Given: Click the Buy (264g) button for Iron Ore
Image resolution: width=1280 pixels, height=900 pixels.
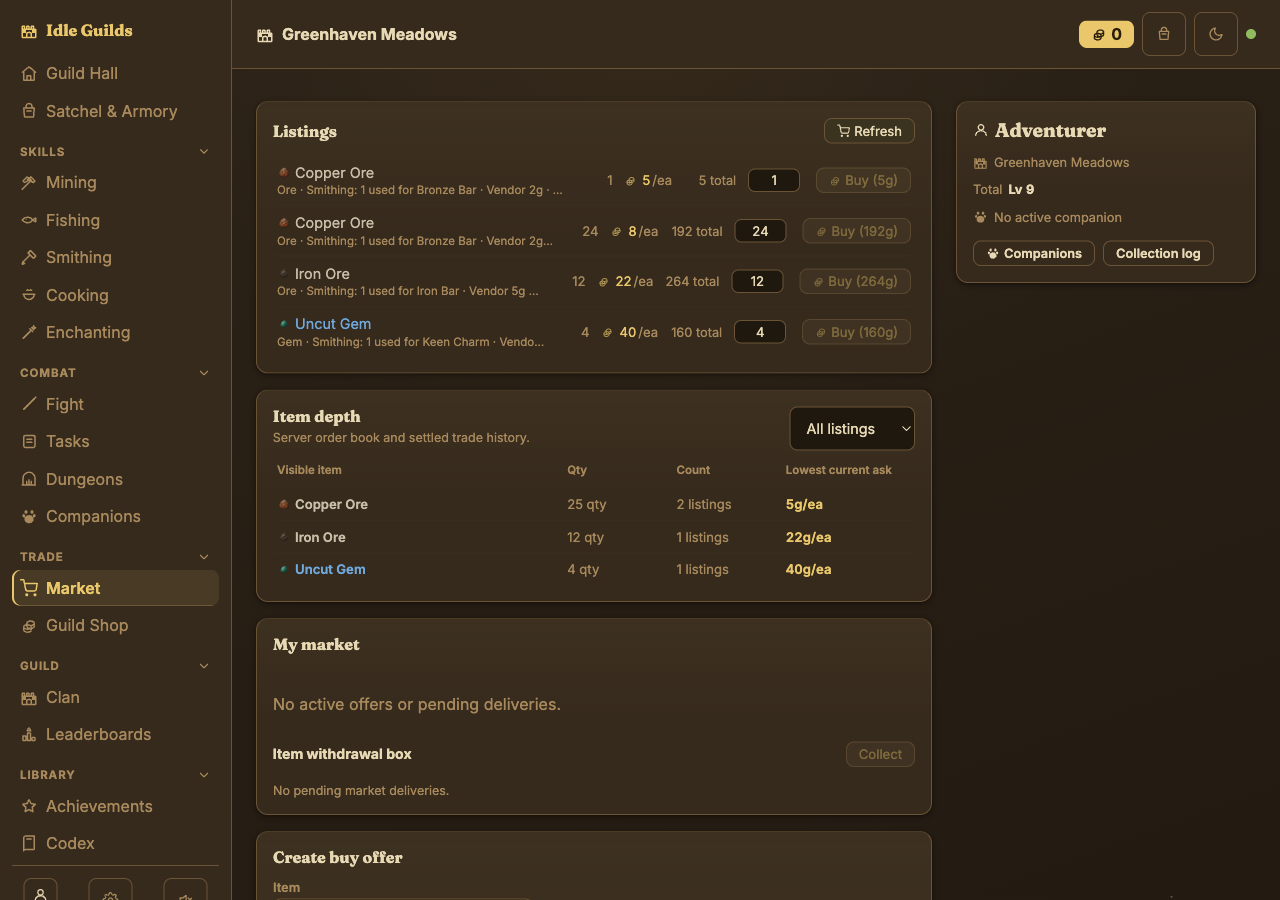Looking at the screenshot, I should [855, 281].
